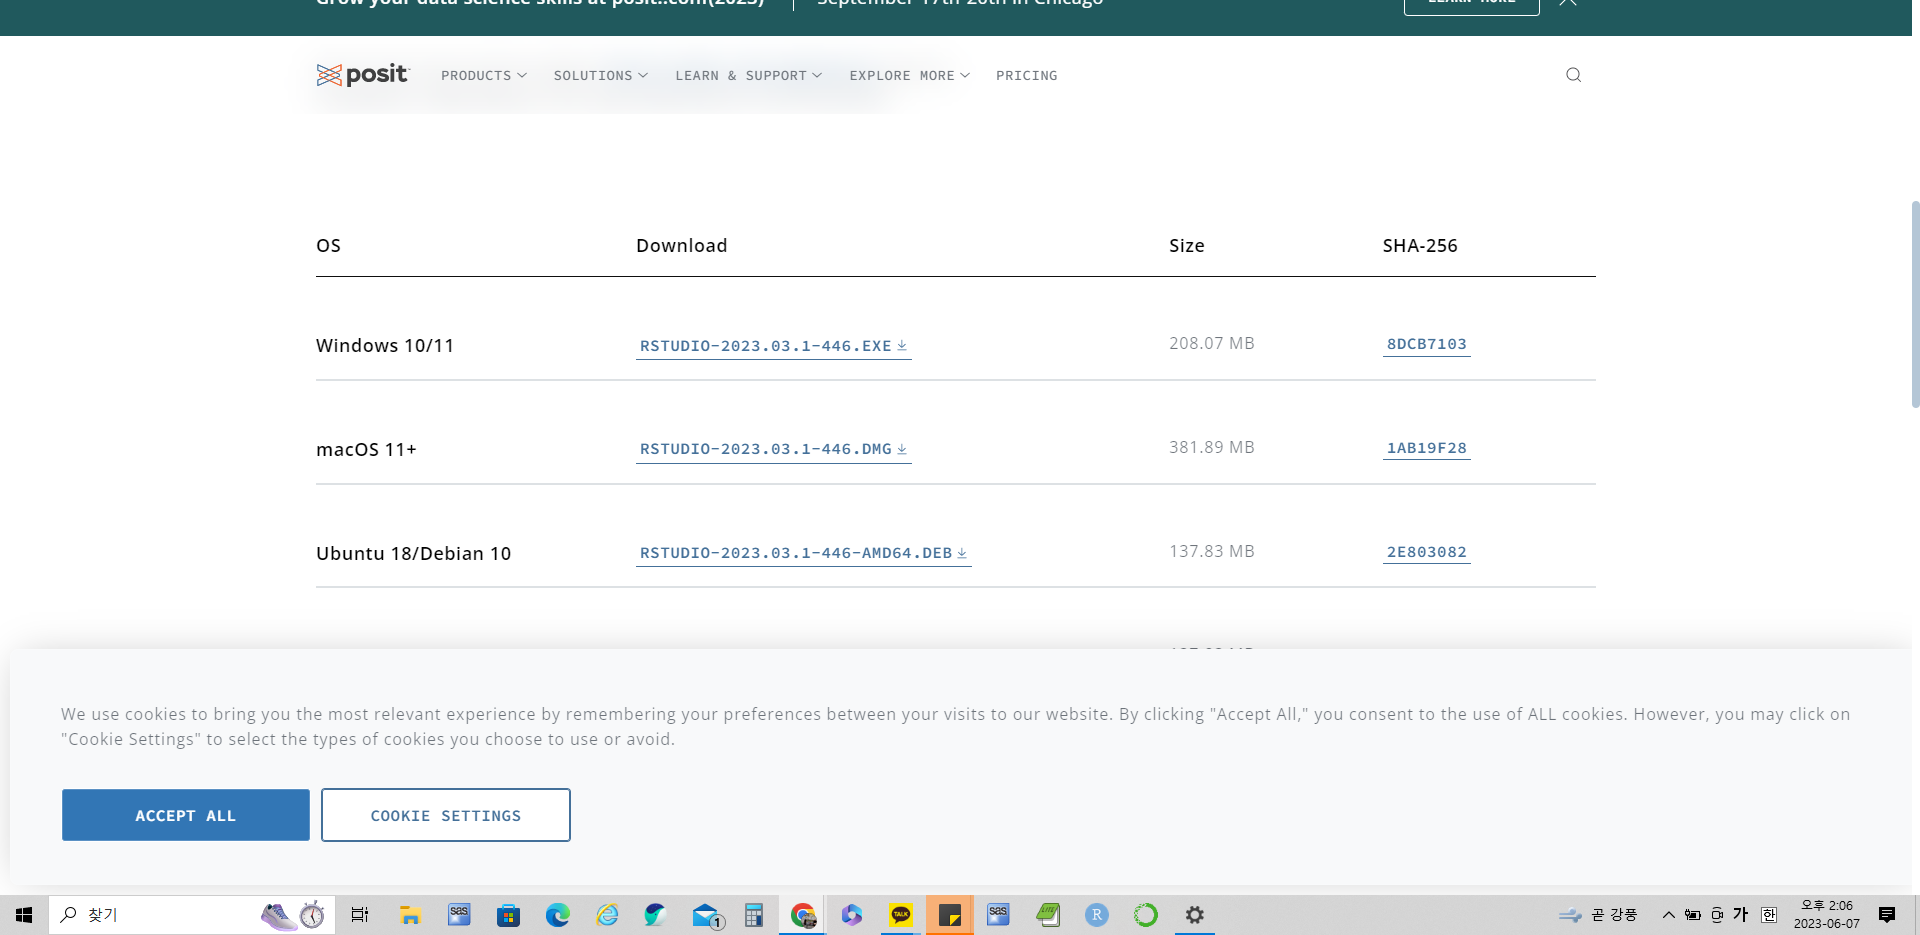Open the R application in the taskbar
Screen dimensions: 1920x935
(1097, 915)
